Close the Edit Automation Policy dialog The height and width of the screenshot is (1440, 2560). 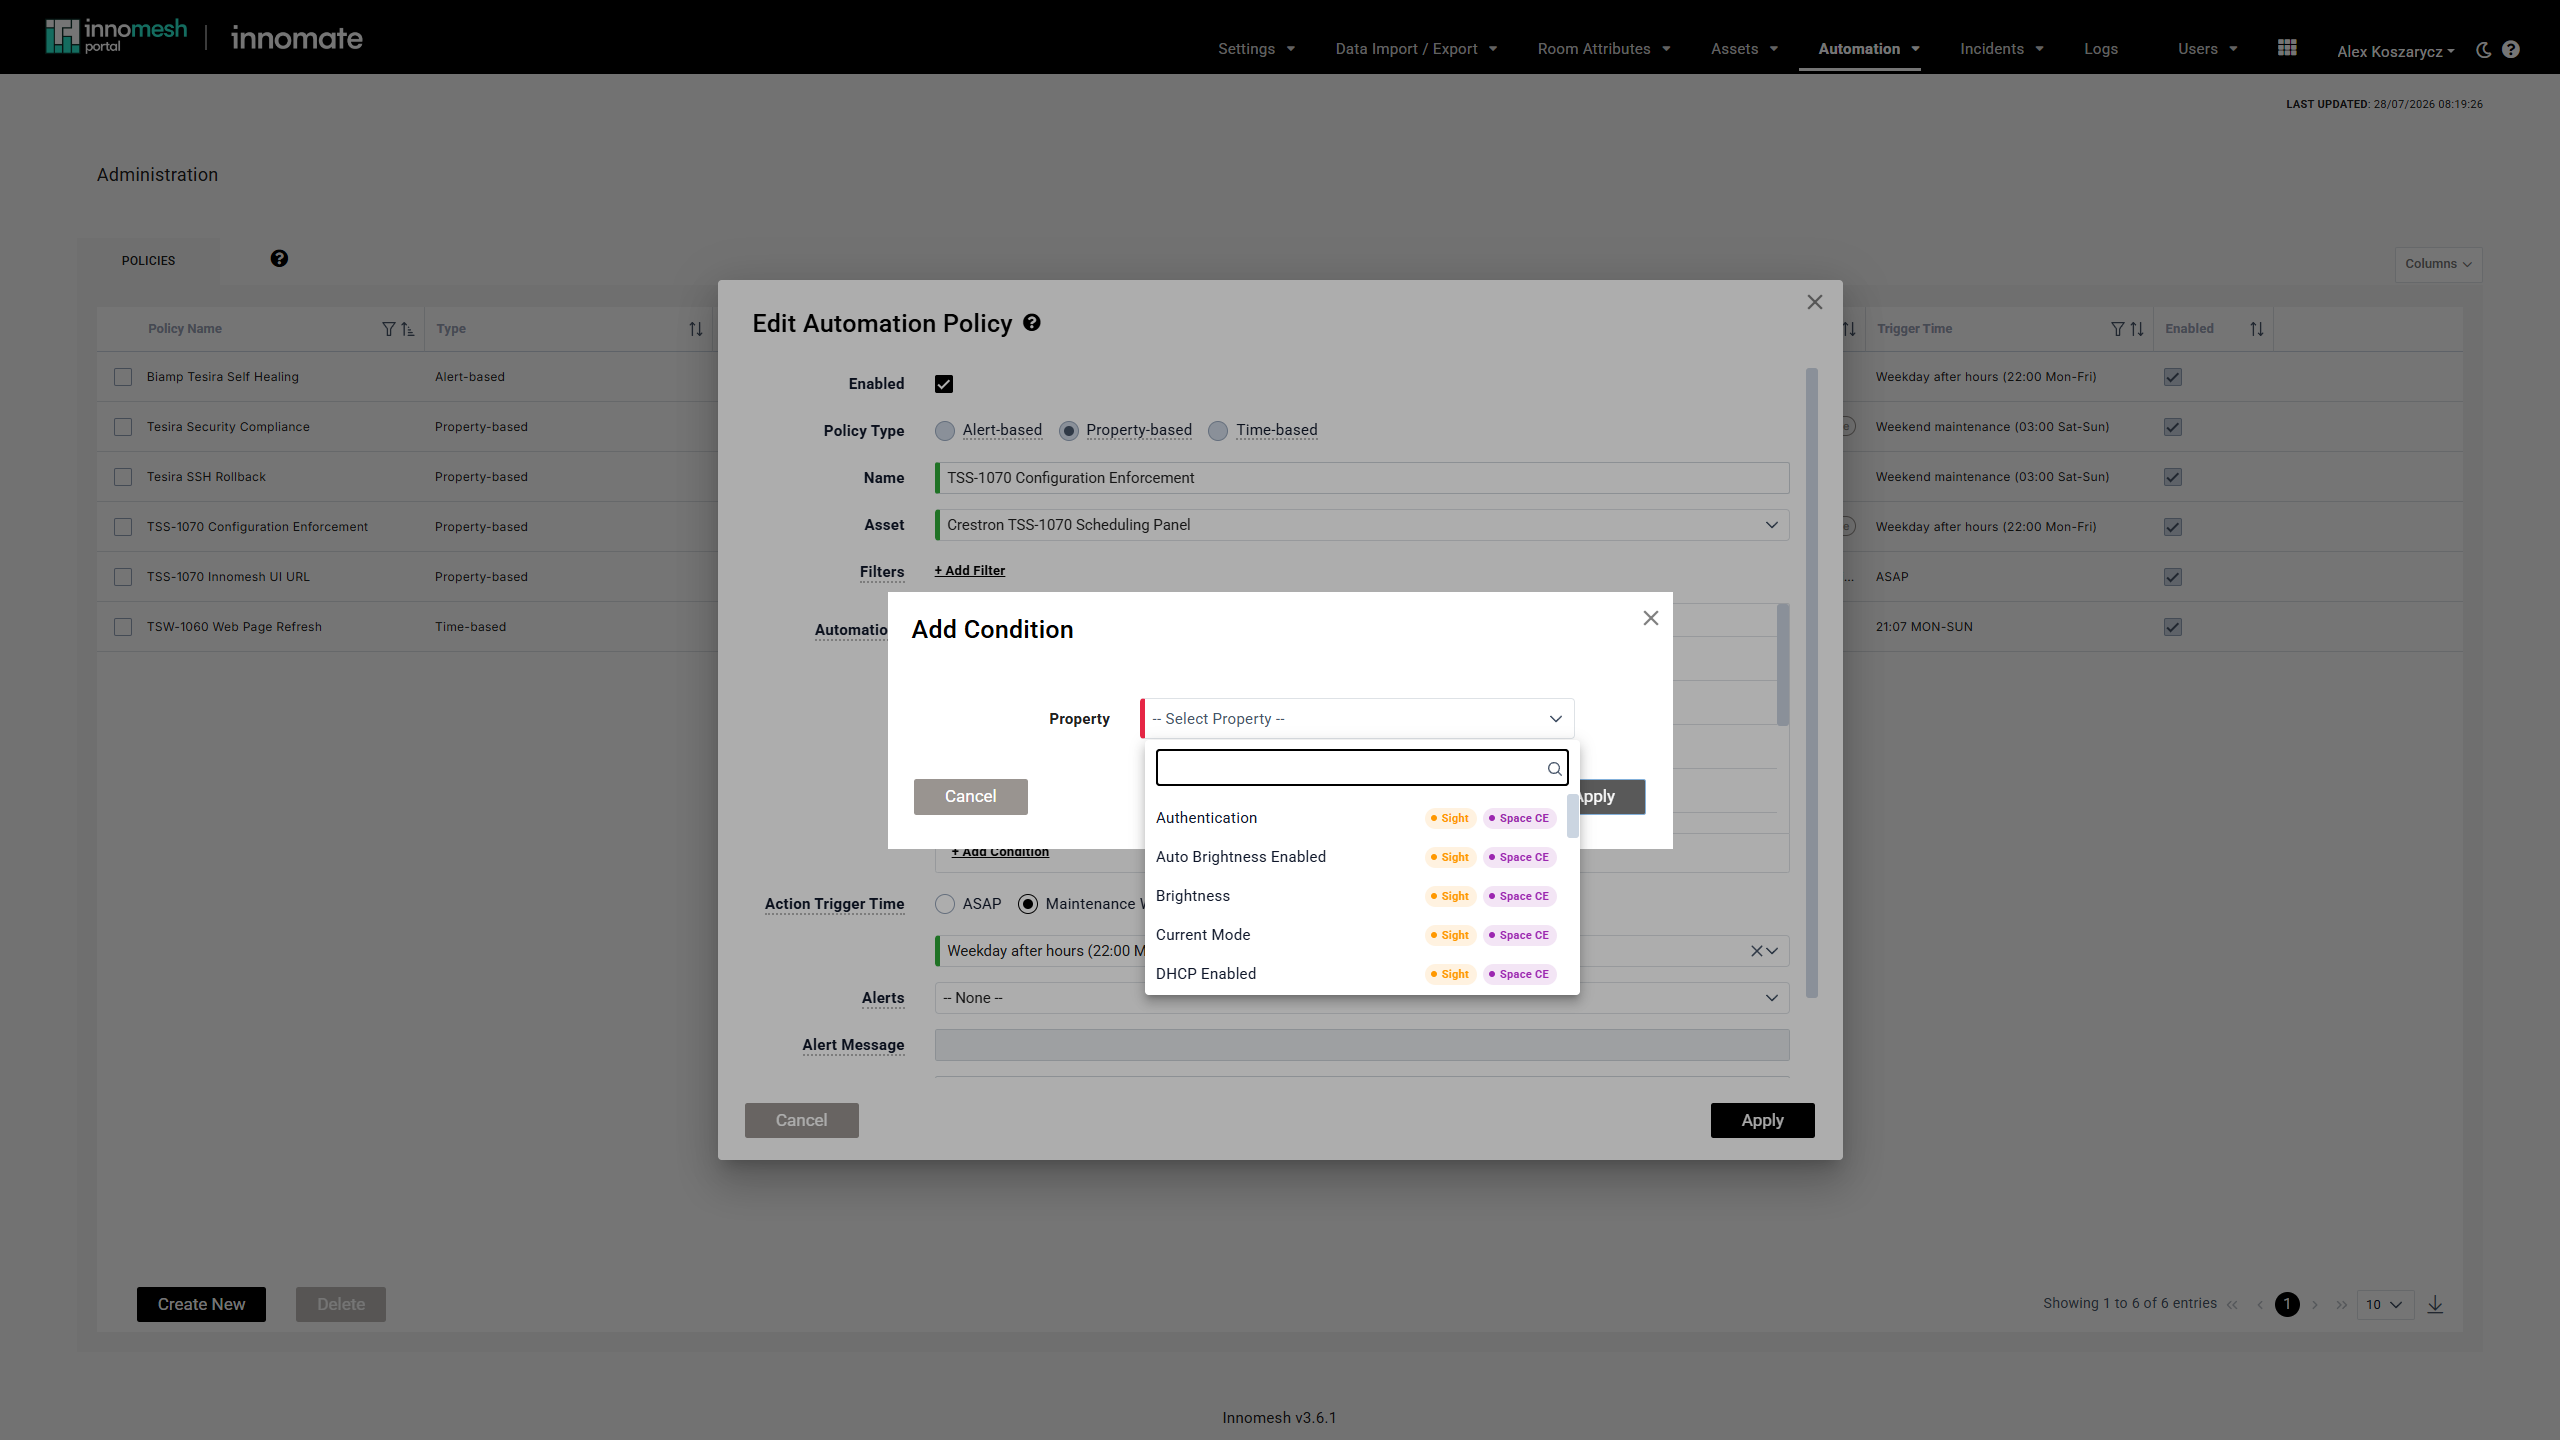[x=1815, y=302]
